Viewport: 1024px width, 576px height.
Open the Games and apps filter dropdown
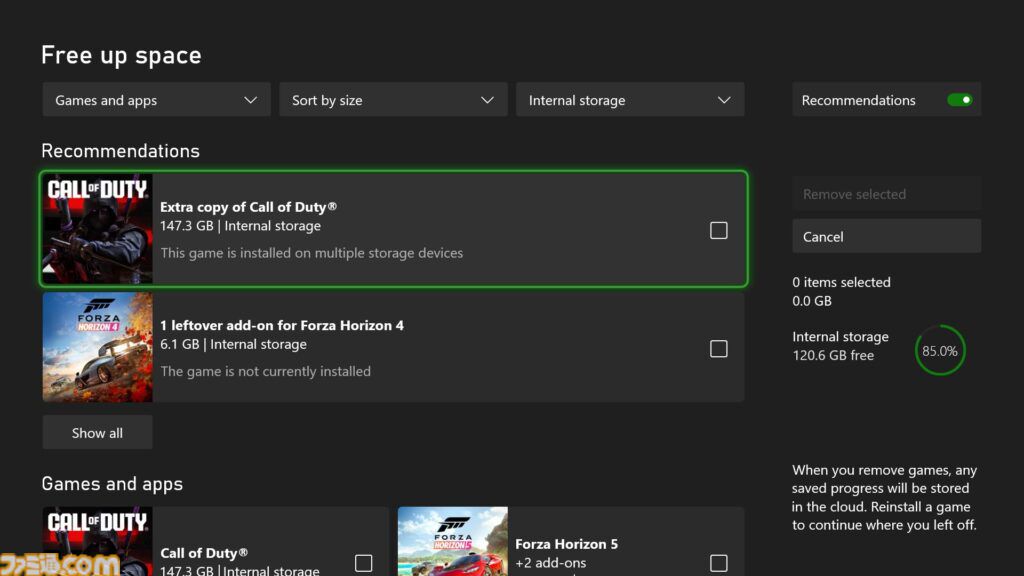(x=156, y=100)
